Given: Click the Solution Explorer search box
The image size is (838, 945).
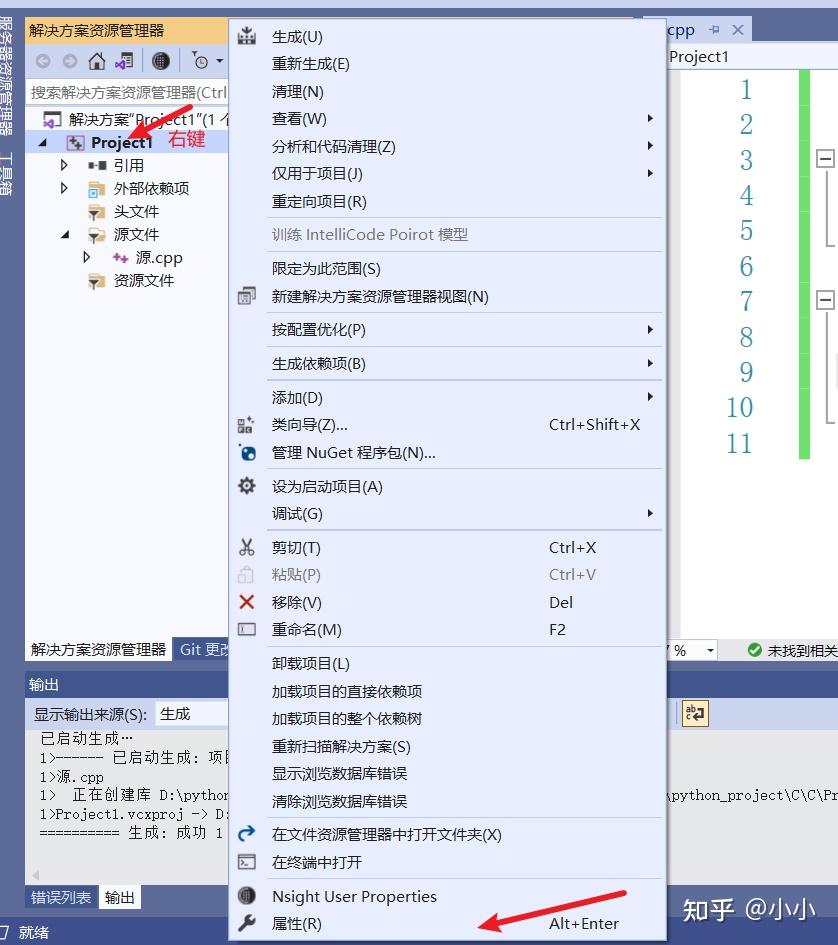Looking at the screenshot, I should [x=127, y=92].
